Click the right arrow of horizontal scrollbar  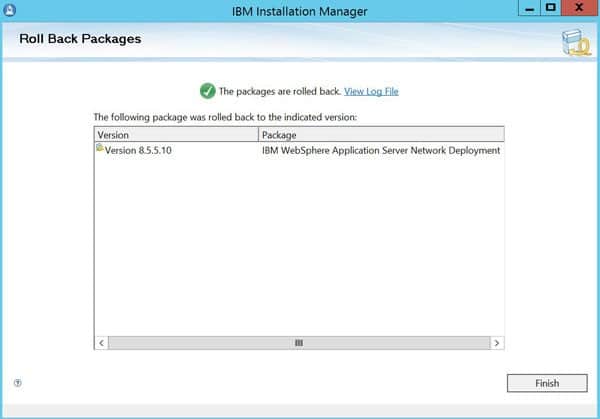pyautogui.click(x=497, y=343)
